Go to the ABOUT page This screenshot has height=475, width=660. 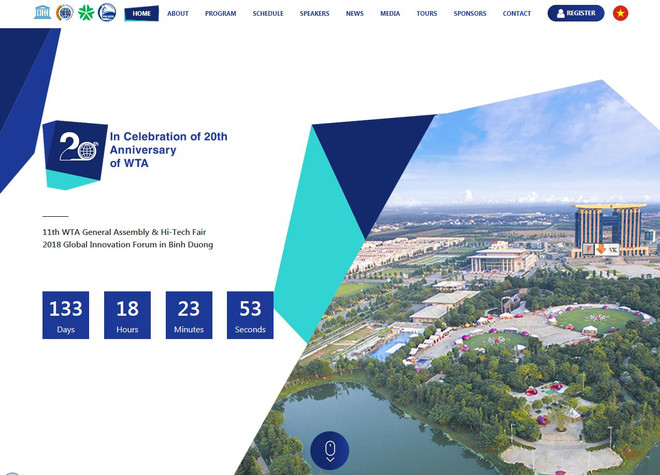(178, 14)
